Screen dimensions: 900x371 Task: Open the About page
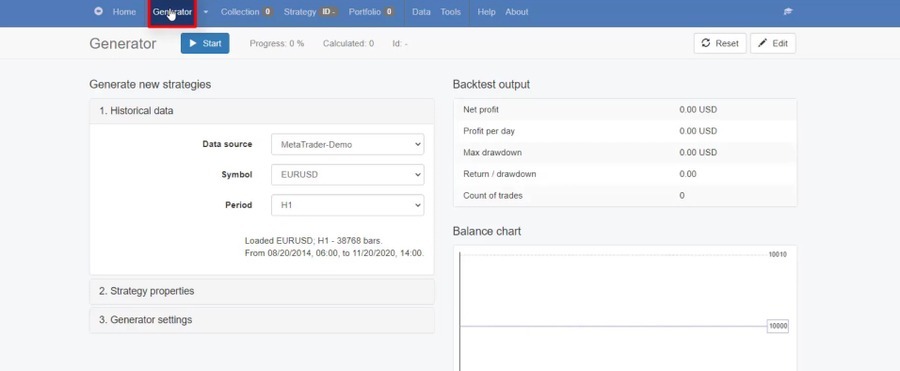(517, 11)
